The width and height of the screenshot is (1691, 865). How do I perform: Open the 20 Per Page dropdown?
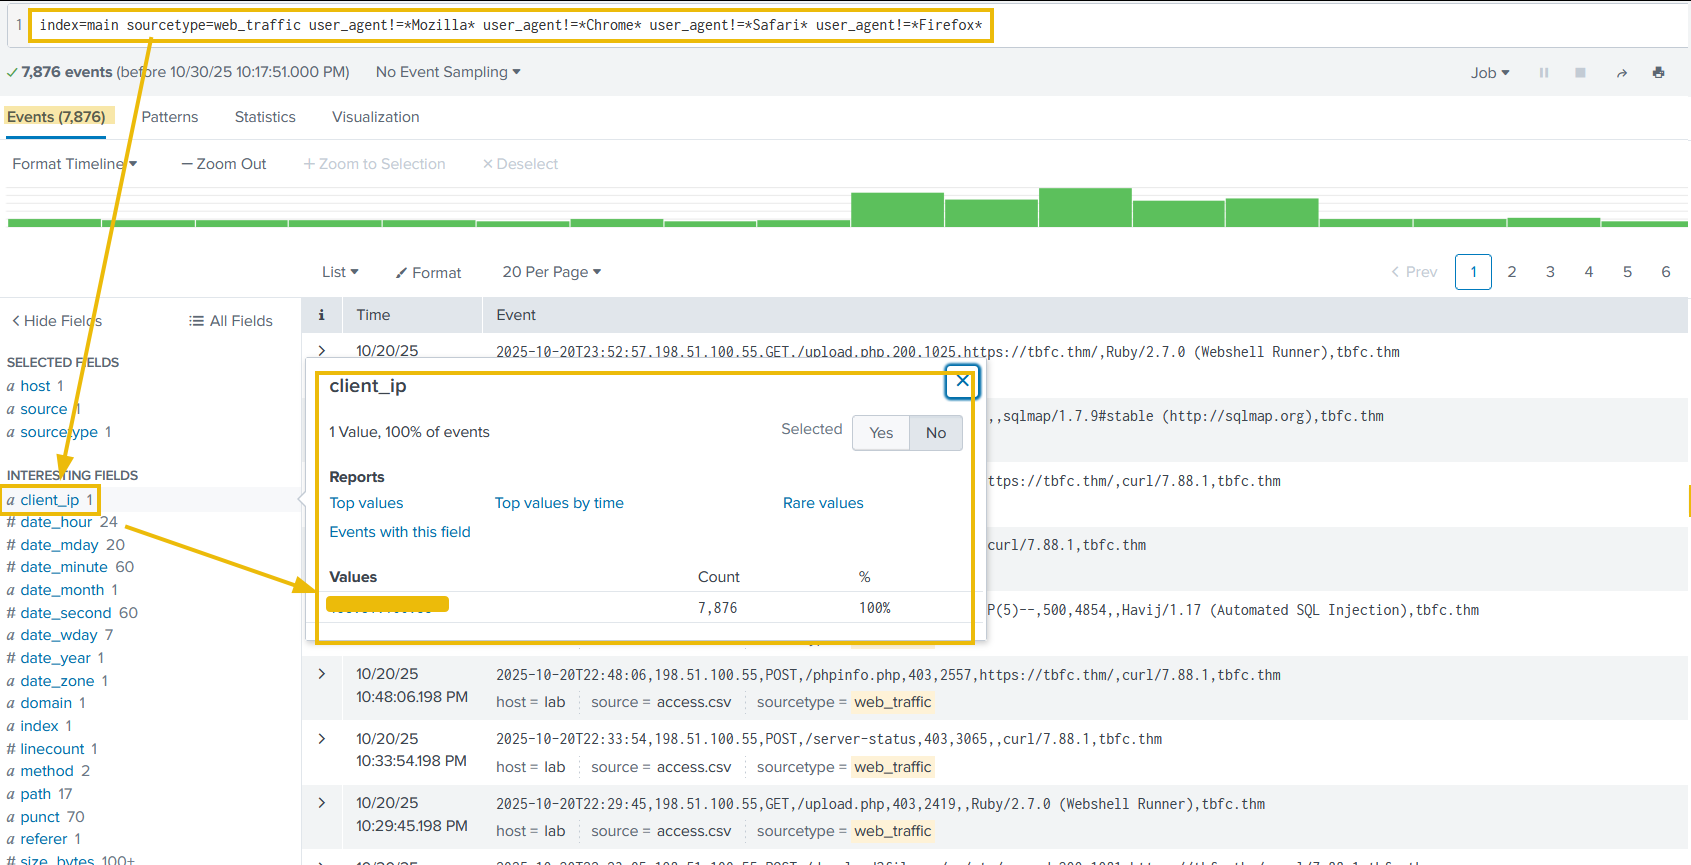pos(551,272)
